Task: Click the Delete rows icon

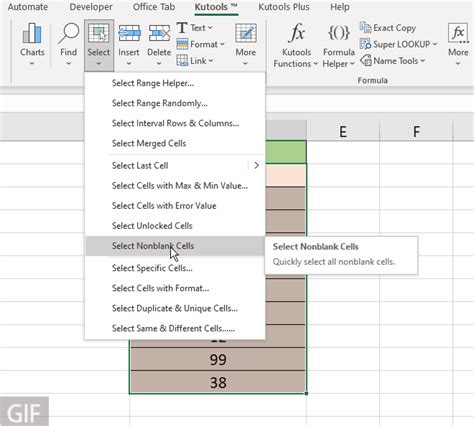Action: [159, 33]
